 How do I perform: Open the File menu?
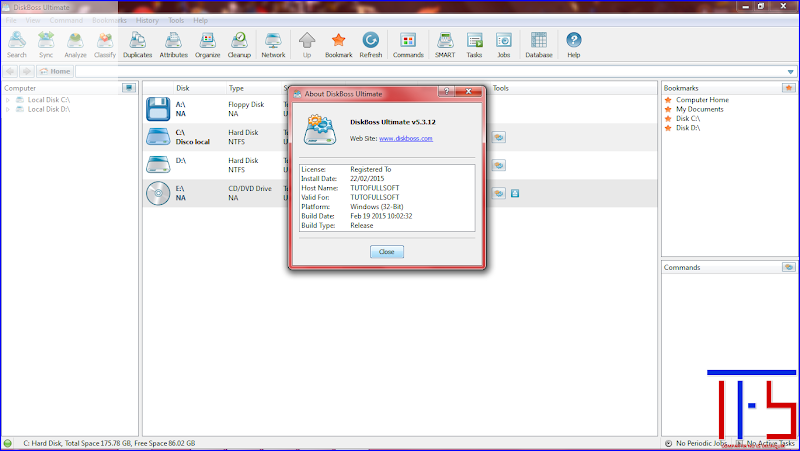(11, 20)
